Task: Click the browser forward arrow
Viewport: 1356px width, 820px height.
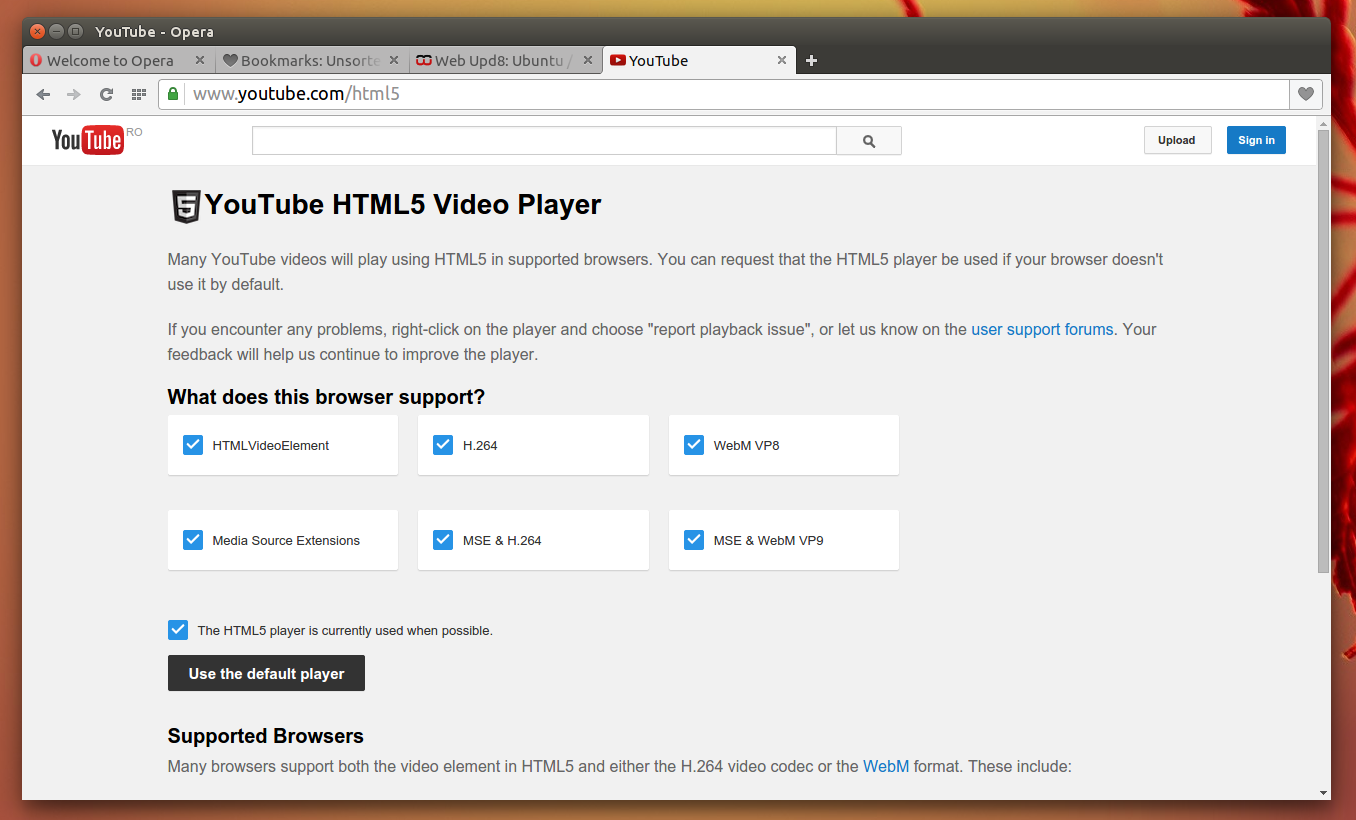Action: pos(74,94)
